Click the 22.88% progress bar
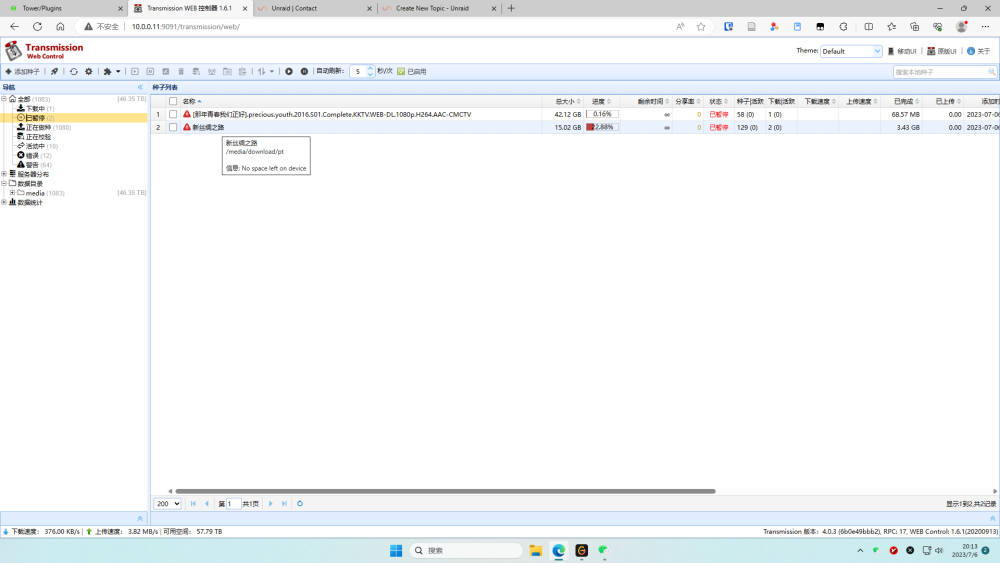 (x=602, y=127)
